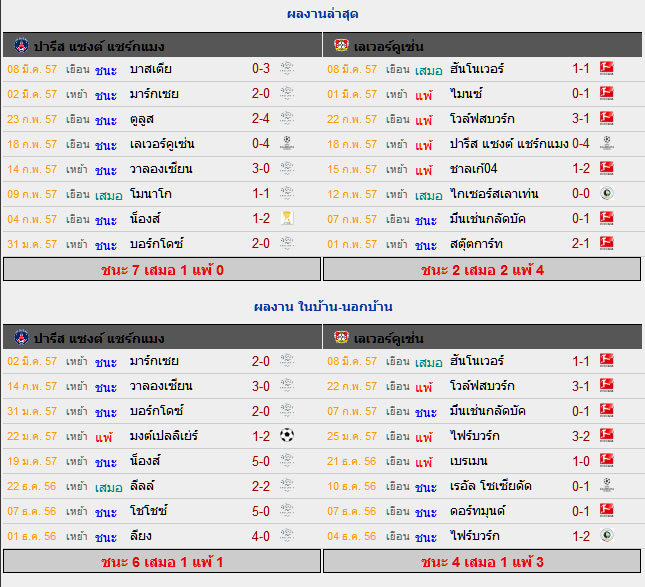Screen dimensions: 645x587
Task: Click the เสมอ result in the โมนาโก row
Action: pyautogui.click(x=109, y=195)
